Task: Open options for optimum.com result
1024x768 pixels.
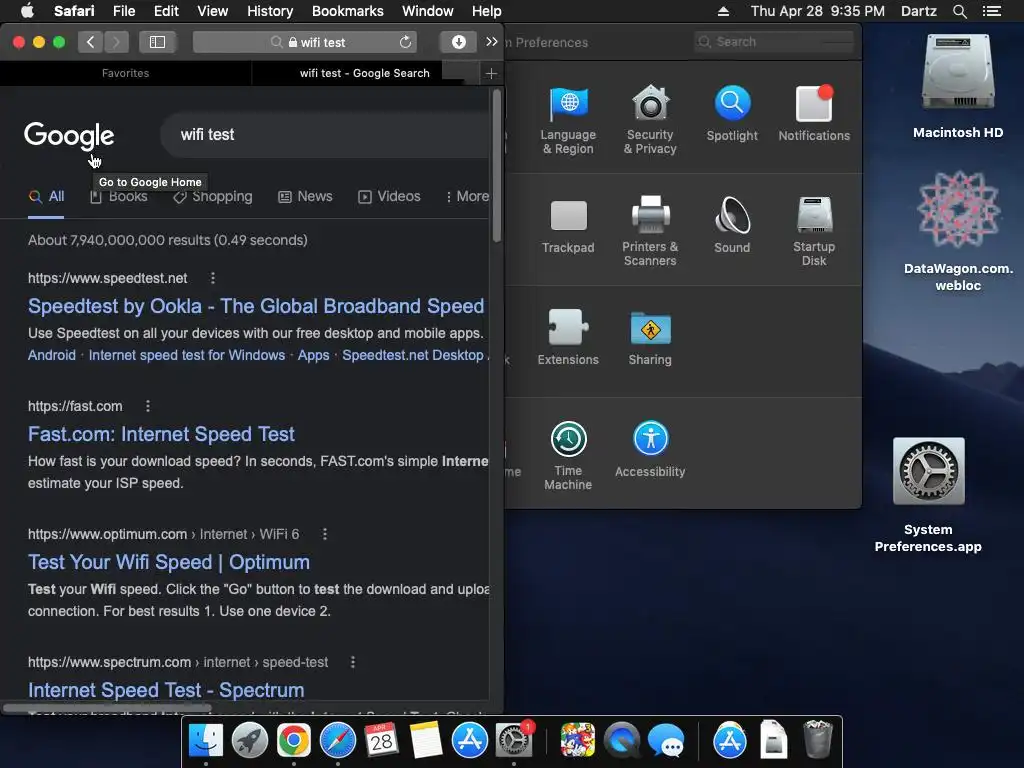Action: (x=325, y=534)
